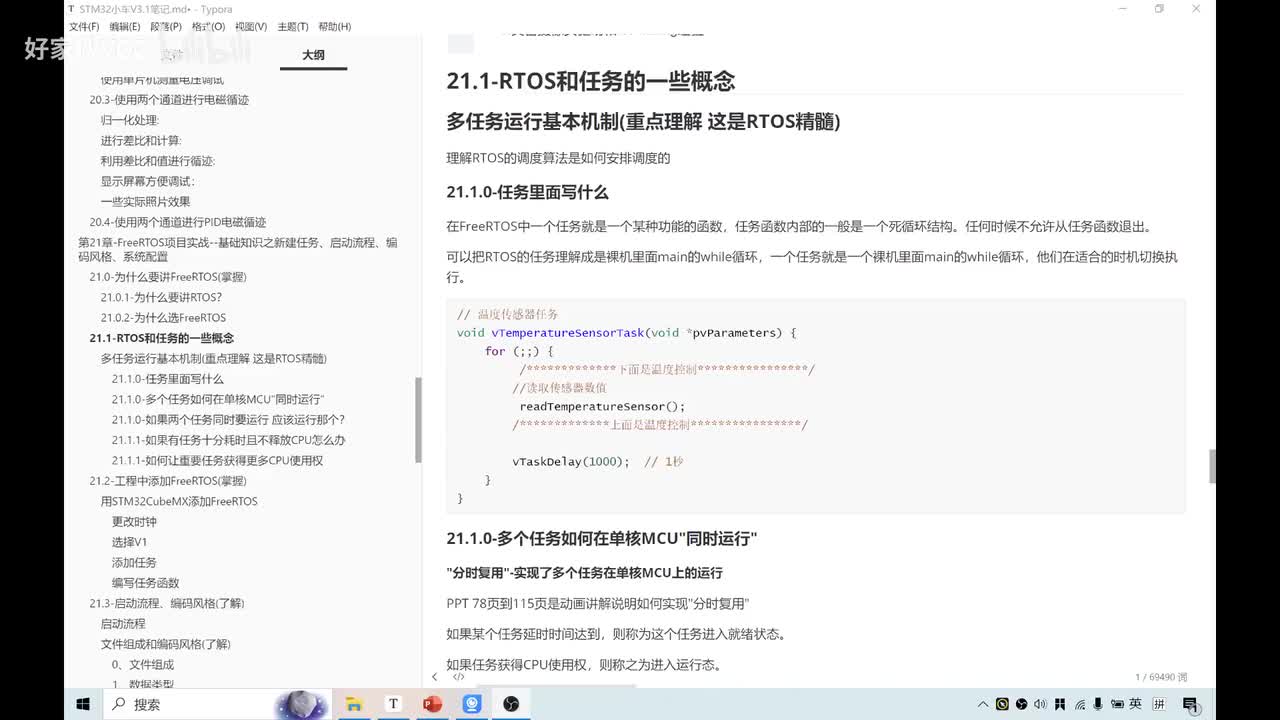Jump to 21.2-工程中添加FreeRTOS(掌握)
1280x720 pixels.
[167, 481]
